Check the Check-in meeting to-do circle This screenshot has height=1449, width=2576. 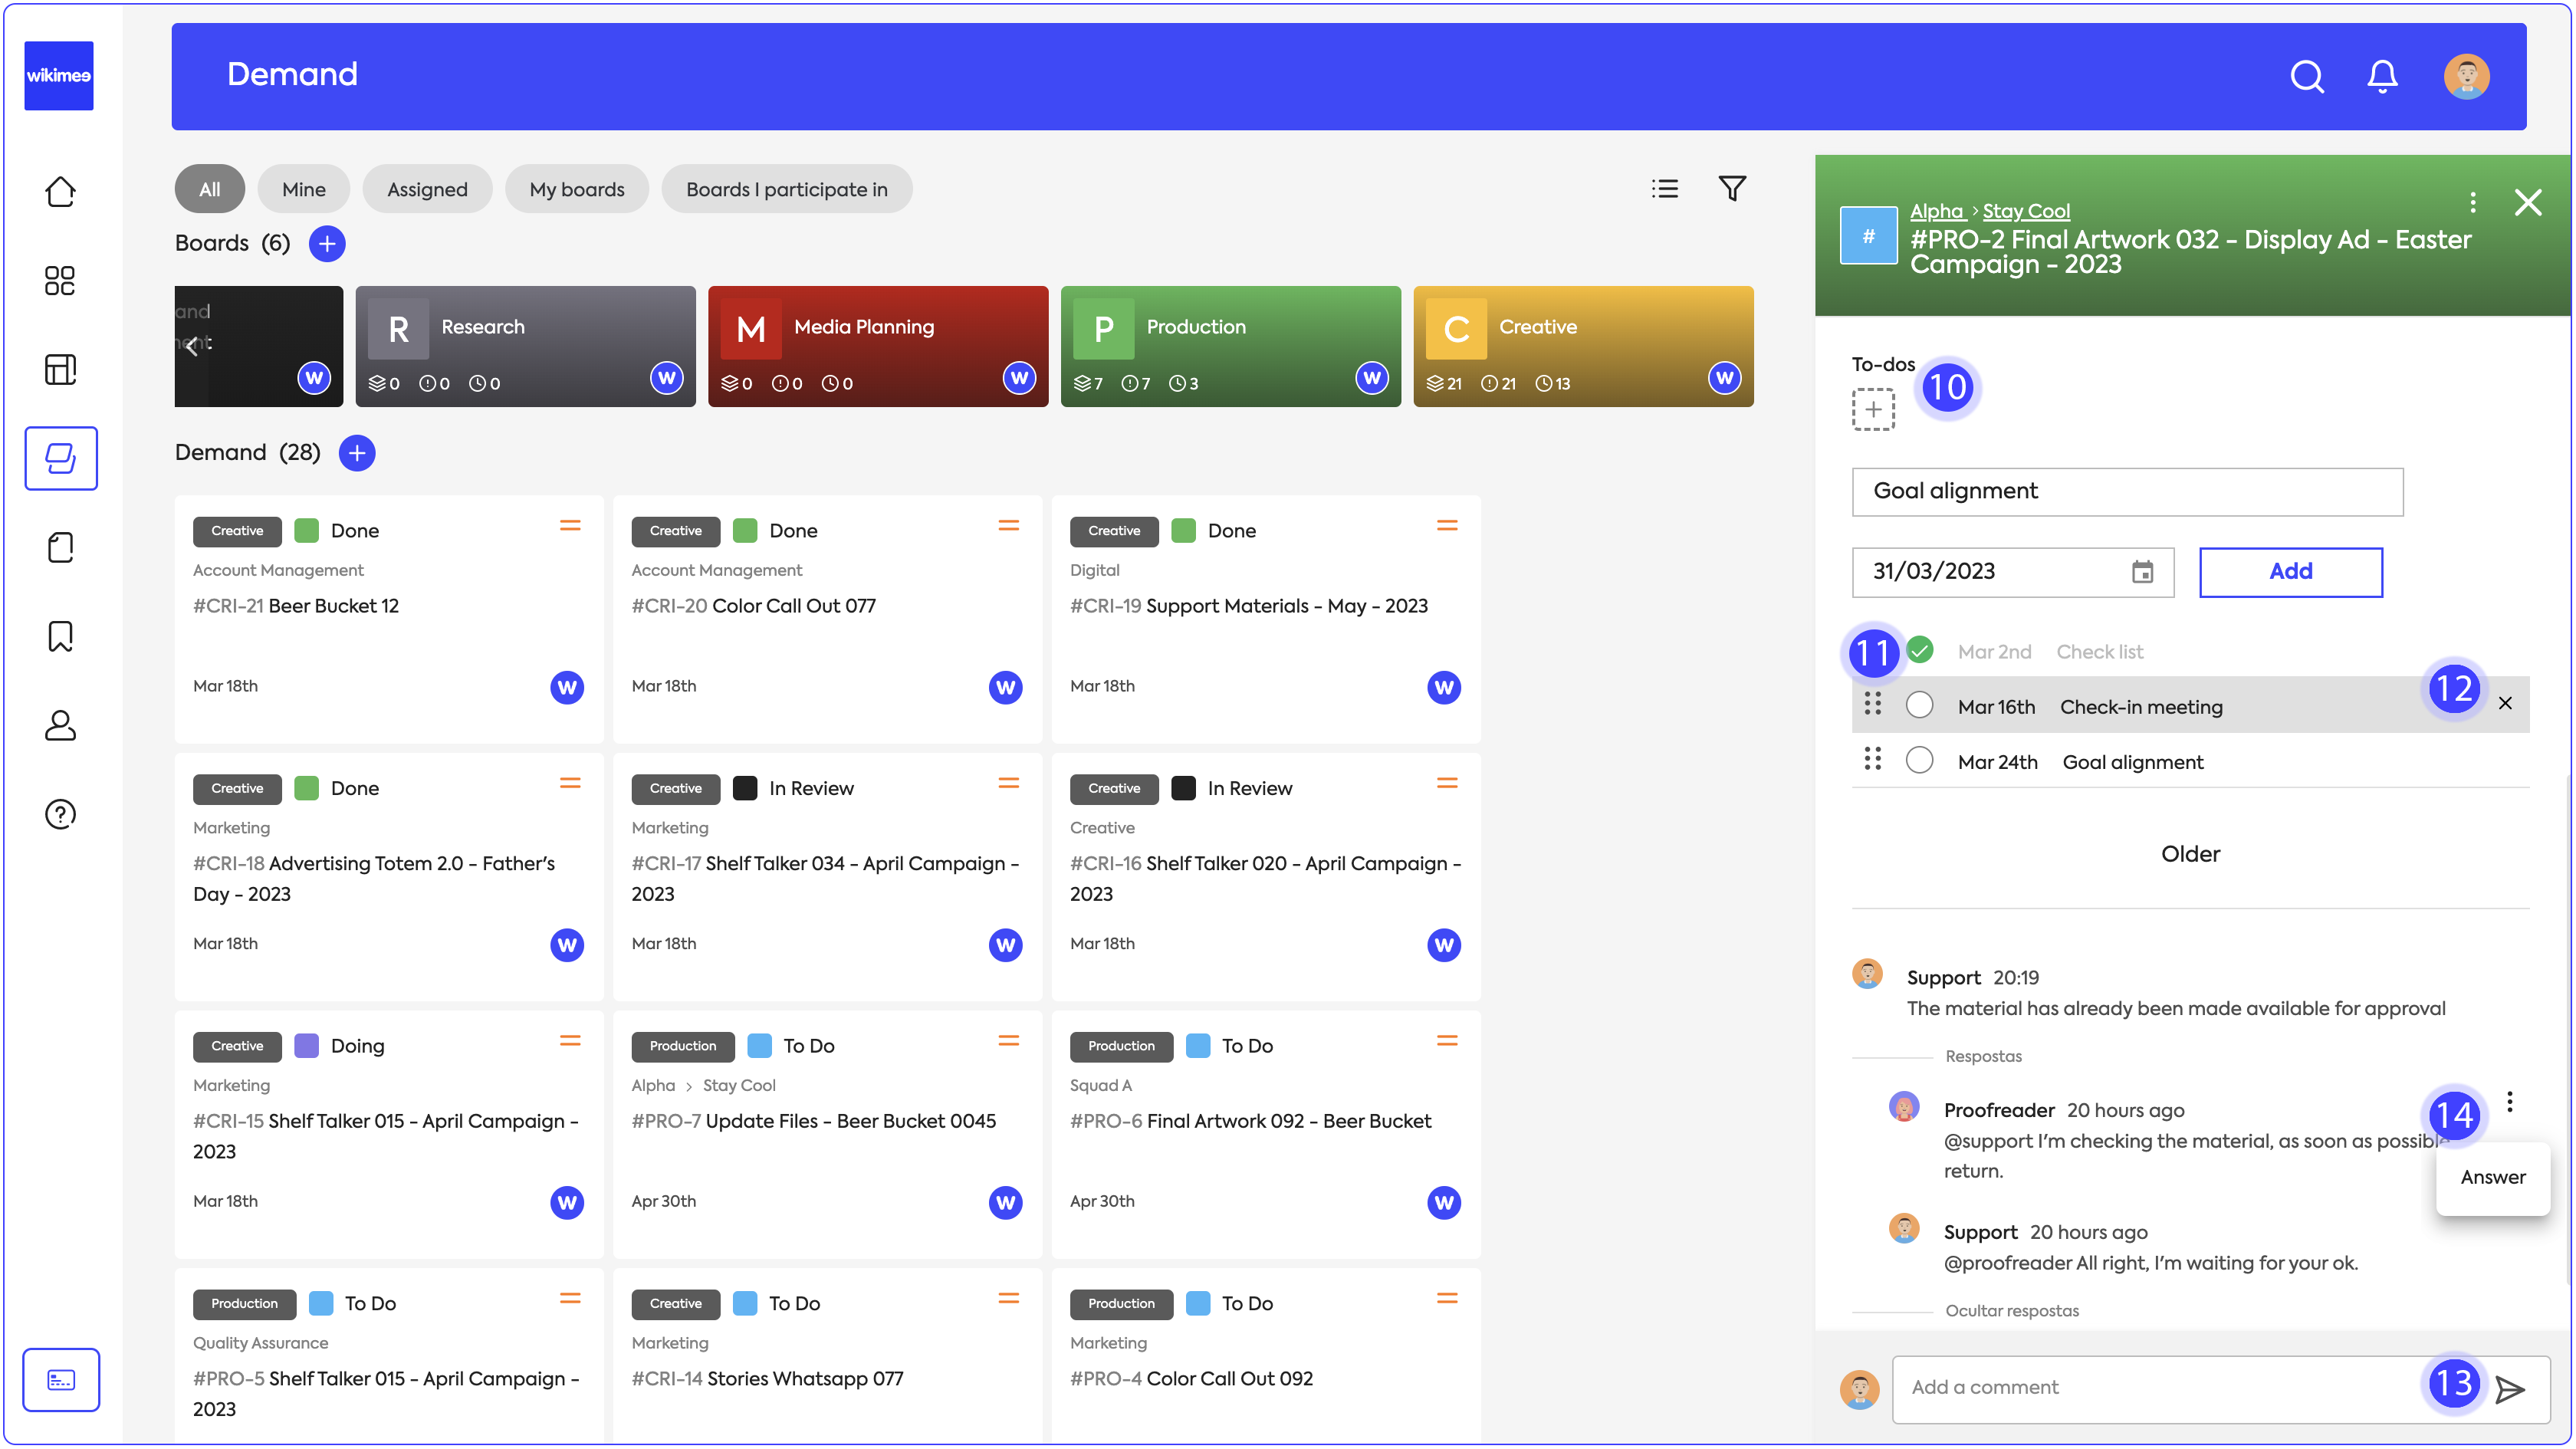[1919, 705]
